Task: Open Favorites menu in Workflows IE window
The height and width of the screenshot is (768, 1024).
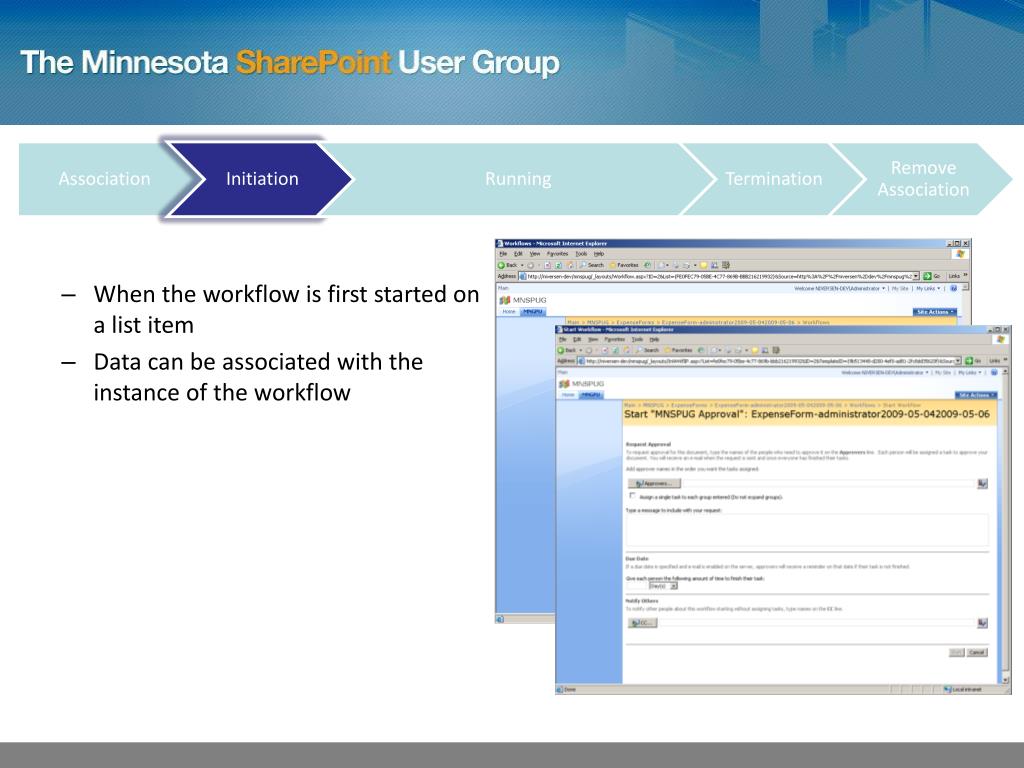Action: 557,254
